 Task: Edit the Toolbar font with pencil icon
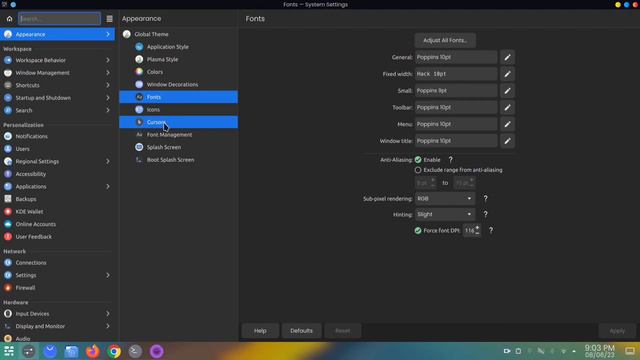tap(507, 108)
